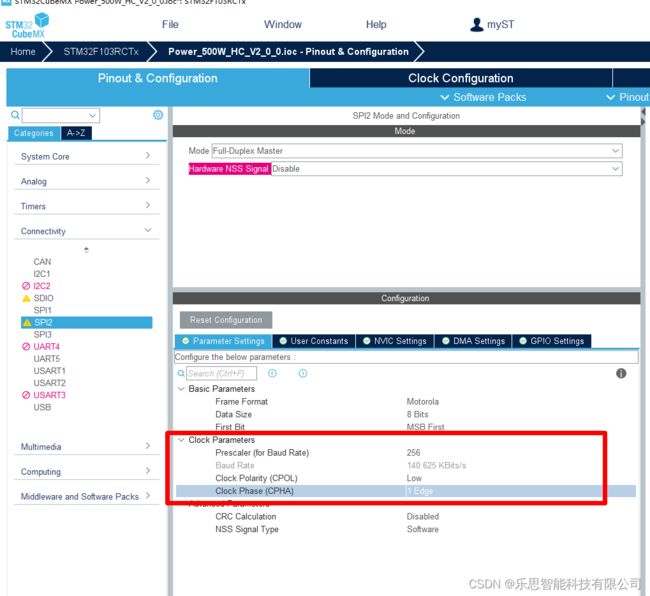This screenshot has width=650, height=596.
Task: Select UART5 peripheral
Action: tap(46, 359)
